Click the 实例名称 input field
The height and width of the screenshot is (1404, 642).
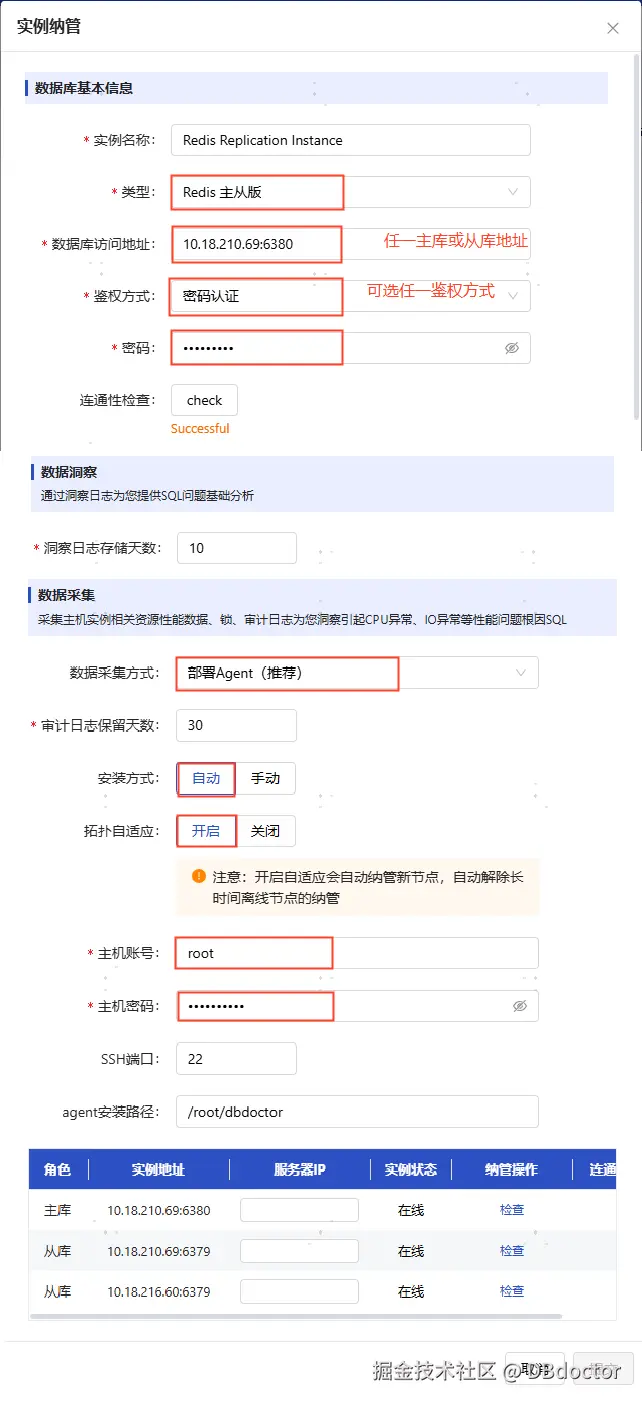(350, 140)
